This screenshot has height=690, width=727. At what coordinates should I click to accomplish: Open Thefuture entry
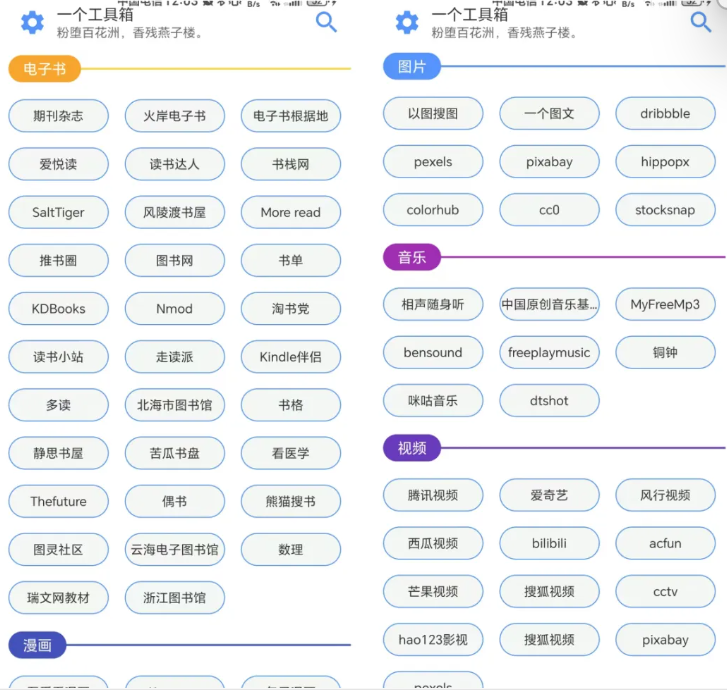pos(58,501)
